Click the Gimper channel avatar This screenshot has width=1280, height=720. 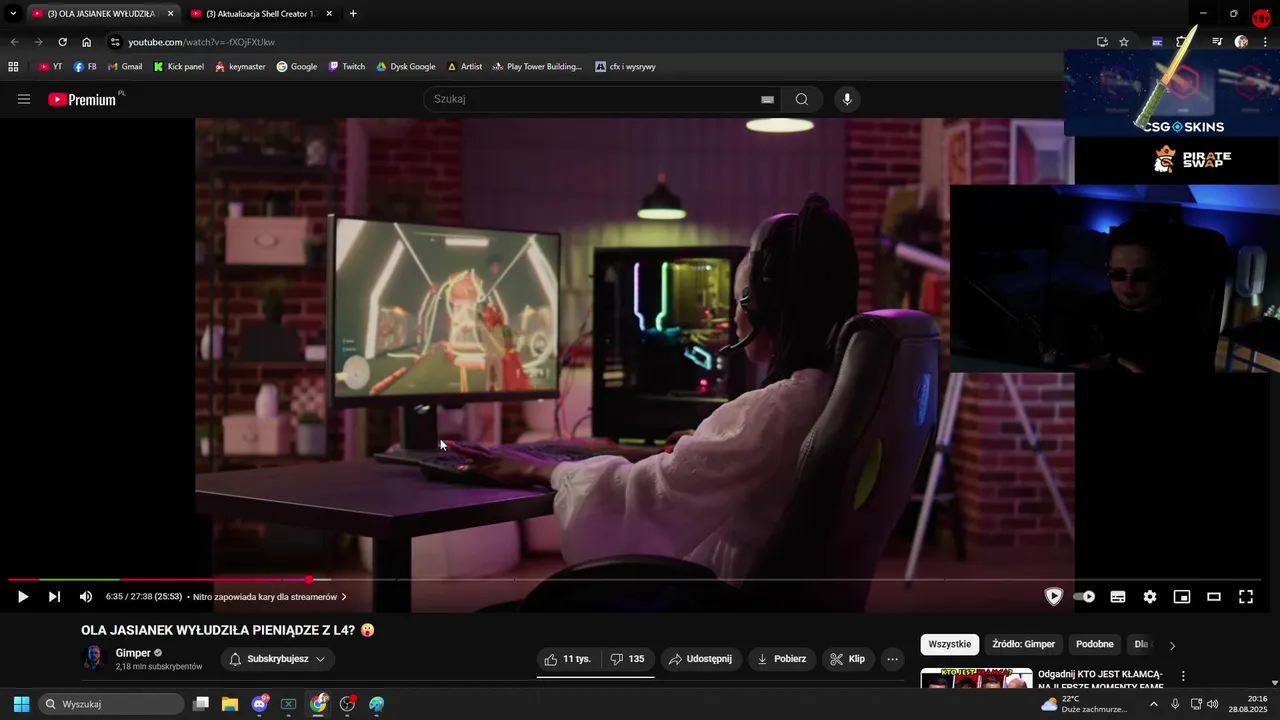coord(94,658)
